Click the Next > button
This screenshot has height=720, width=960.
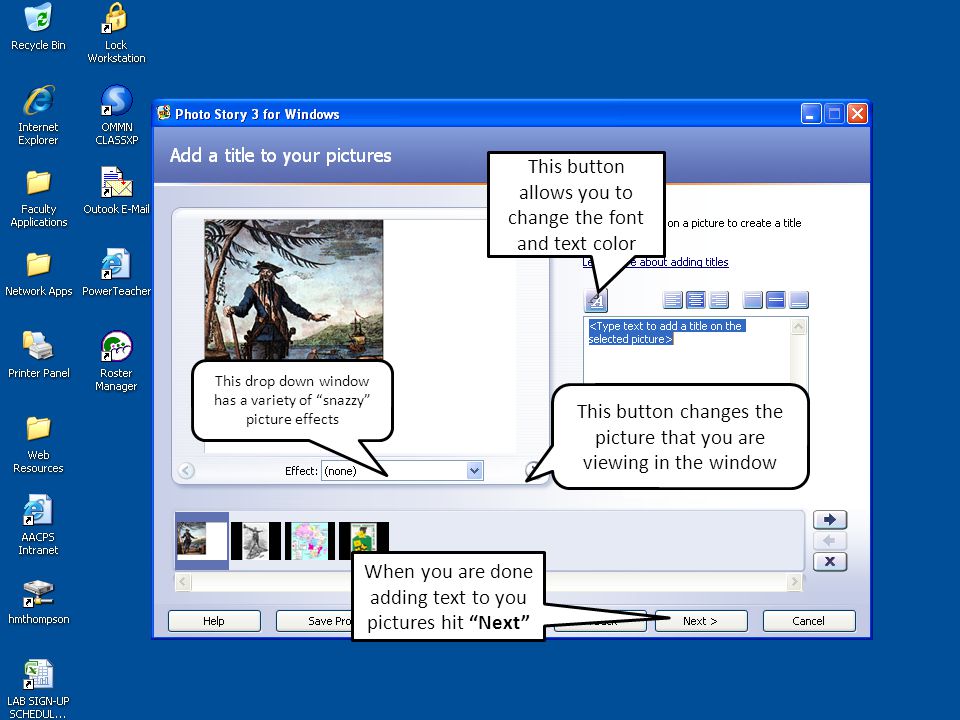(701, 621)
